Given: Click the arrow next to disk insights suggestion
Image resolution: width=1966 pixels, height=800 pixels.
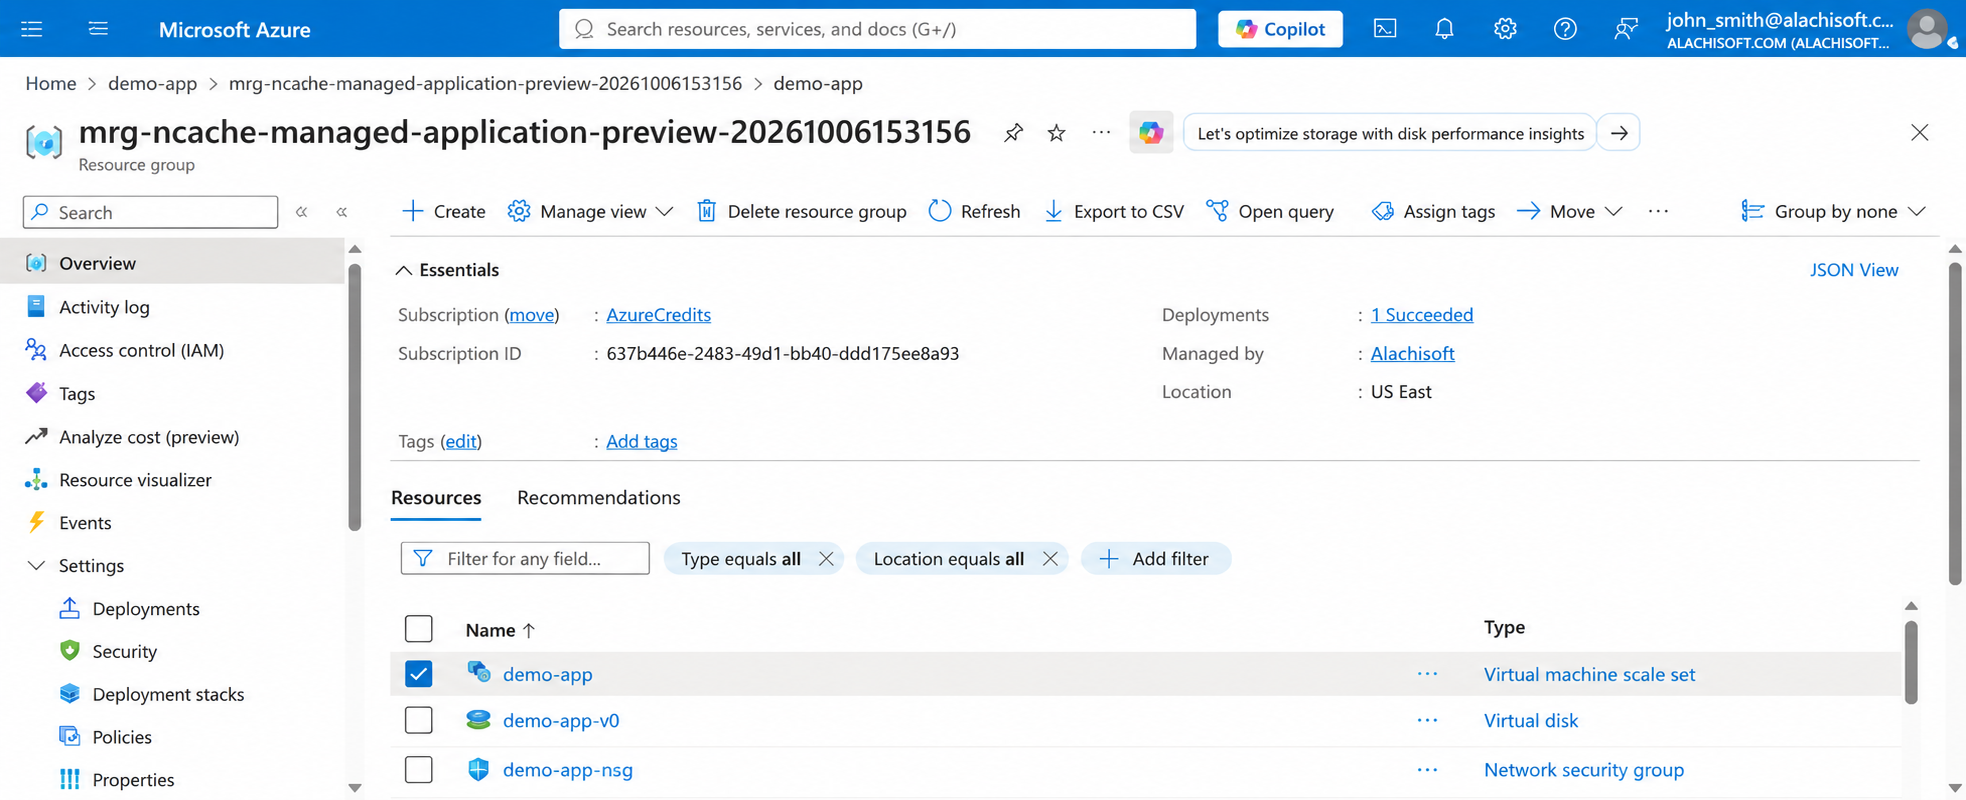Looking at the screenshot, I should click(x=1619, y=133).
